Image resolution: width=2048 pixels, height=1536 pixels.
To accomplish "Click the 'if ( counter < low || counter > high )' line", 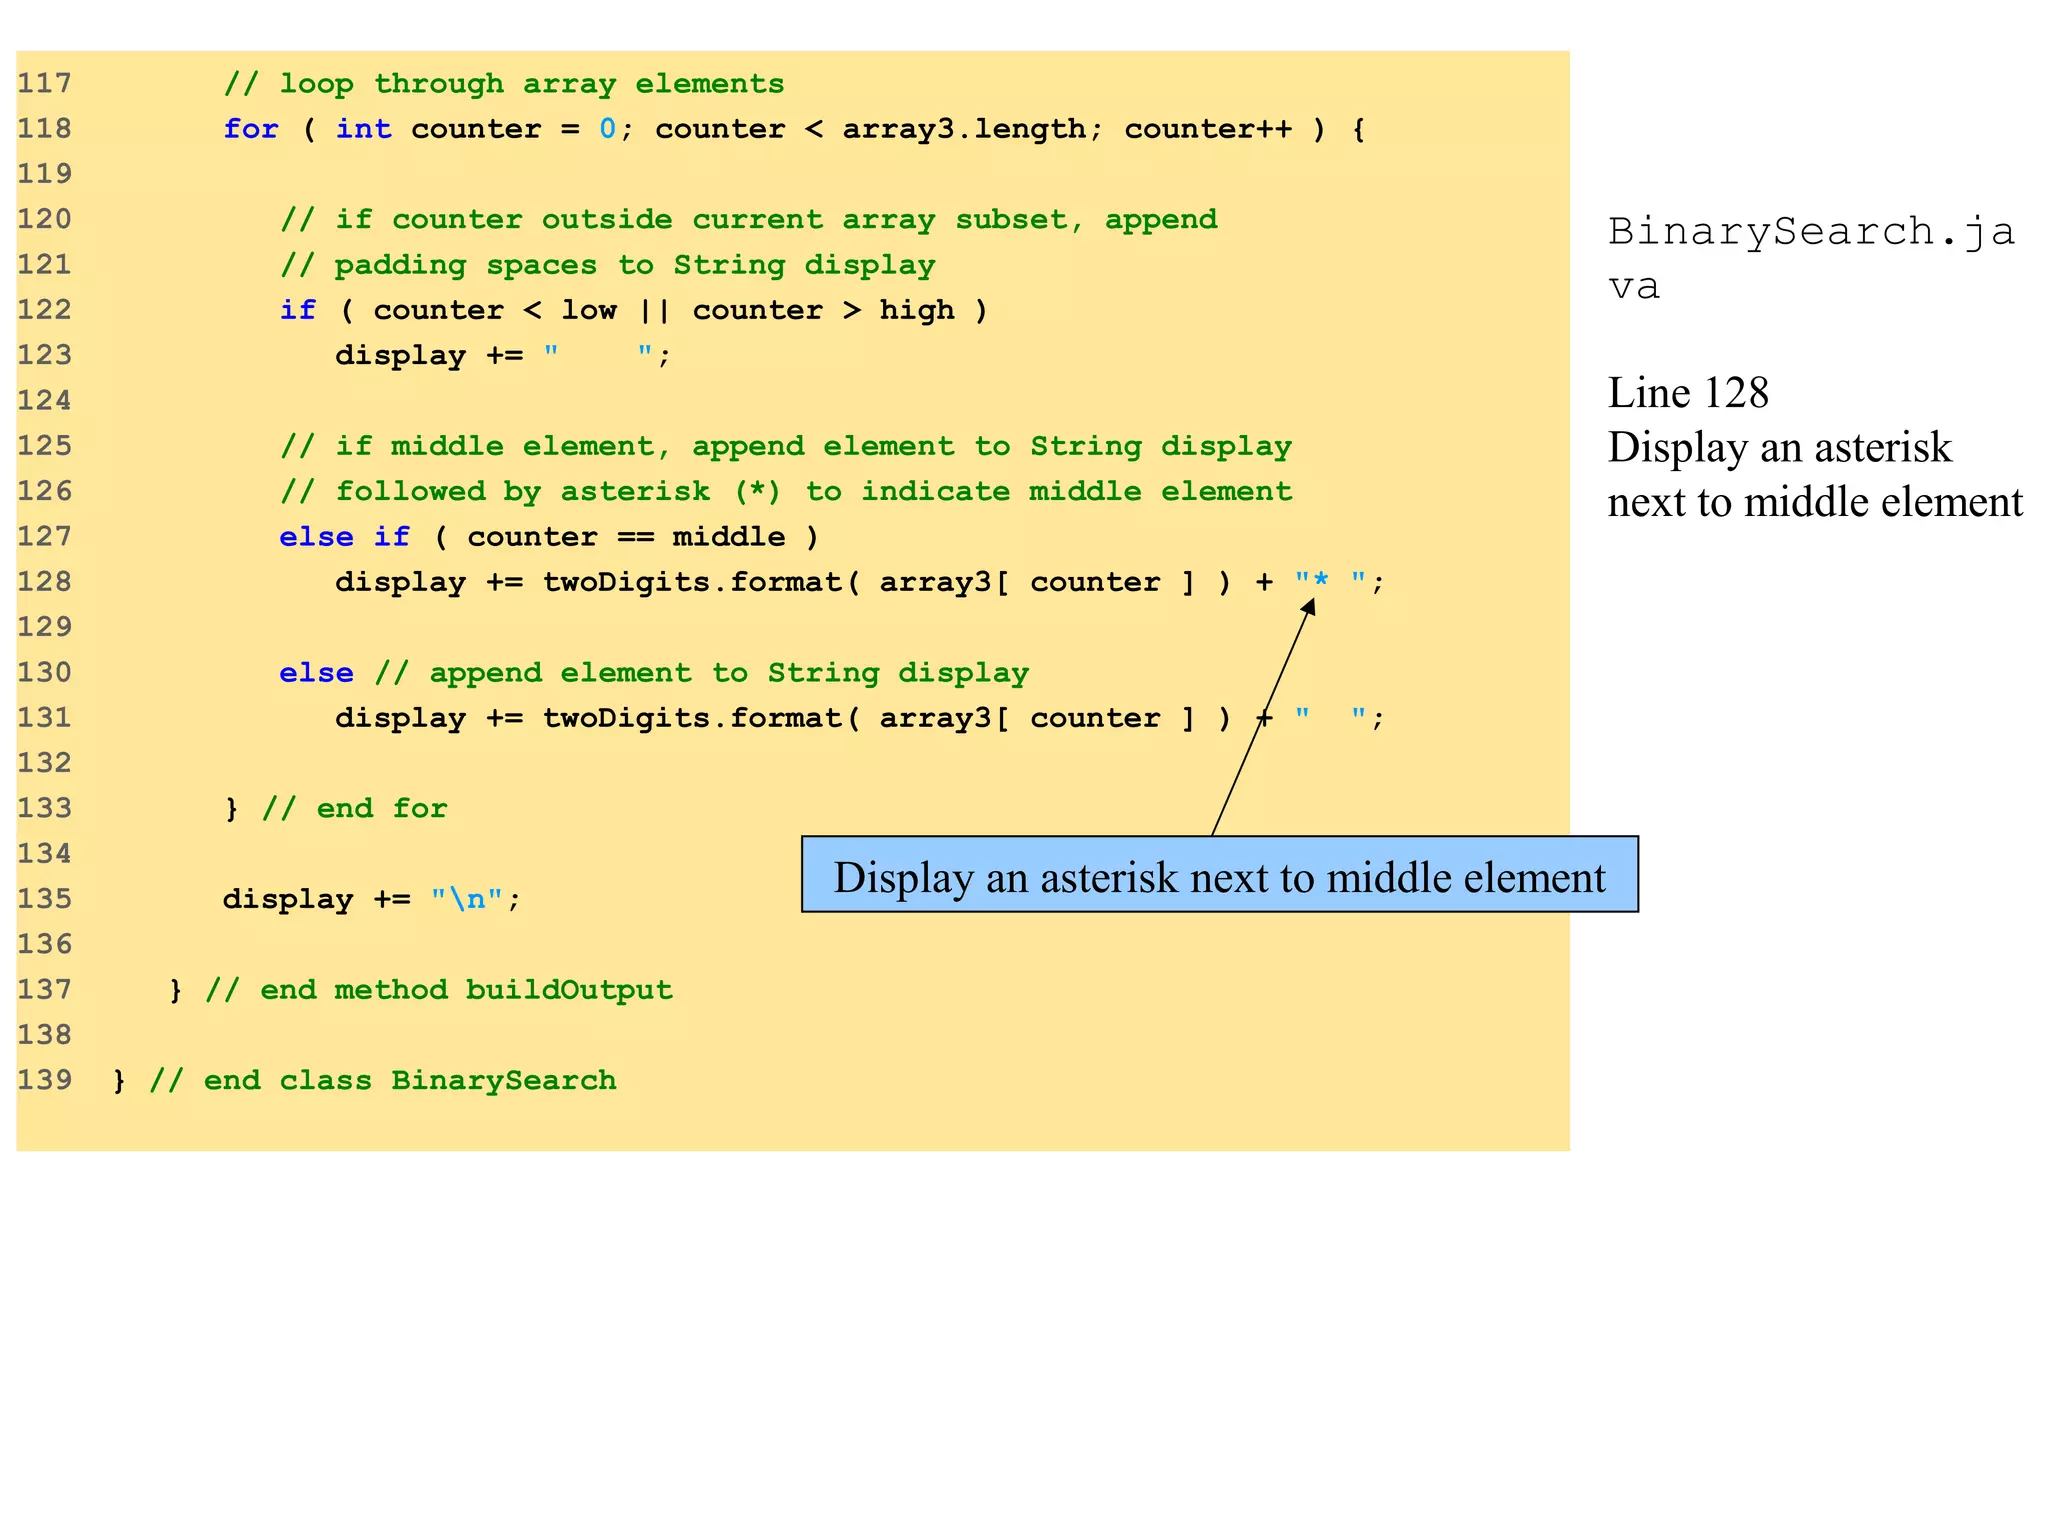I will 634,310.
